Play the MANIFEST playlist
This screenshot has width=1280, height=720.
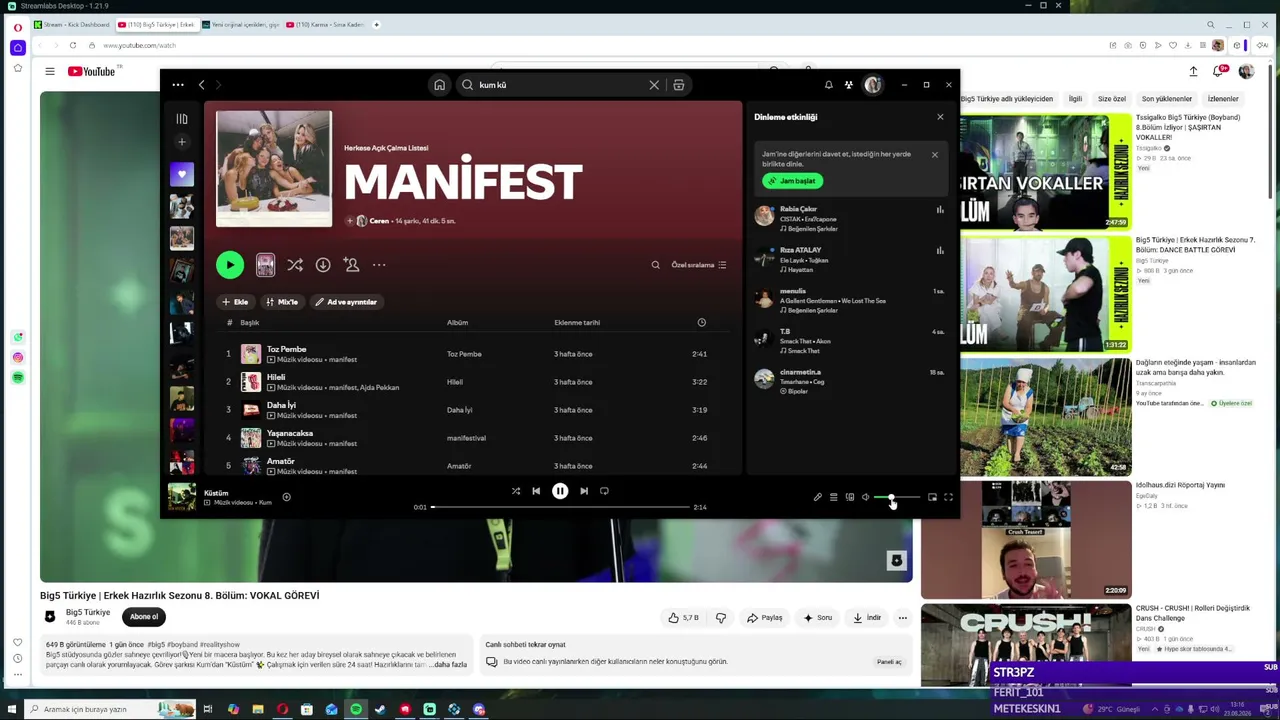pos(230,265)
